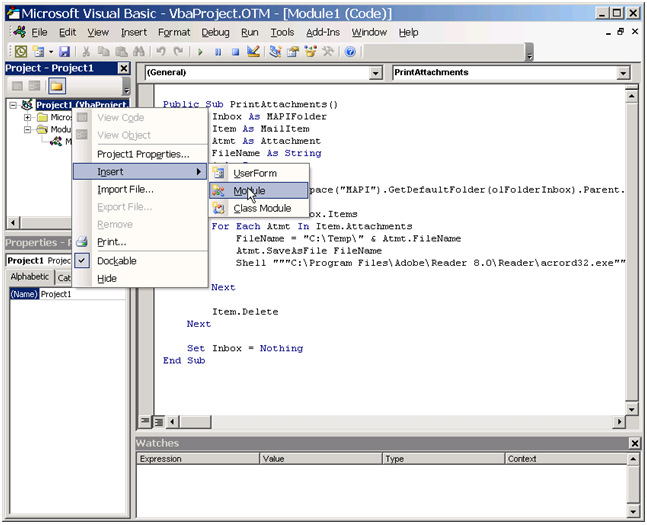Screen dimensions: 647x525
Task: Close the Project Explorer panel
Action: (123, 68)
